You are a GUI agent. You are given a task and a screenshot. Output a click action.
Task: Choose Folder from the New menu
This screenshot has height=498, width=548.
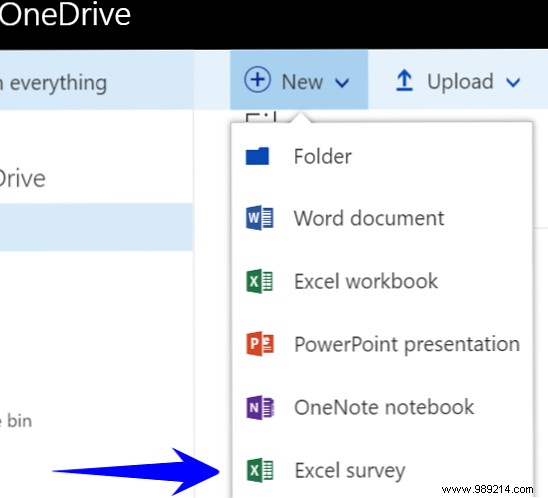(x=382, y=156)
